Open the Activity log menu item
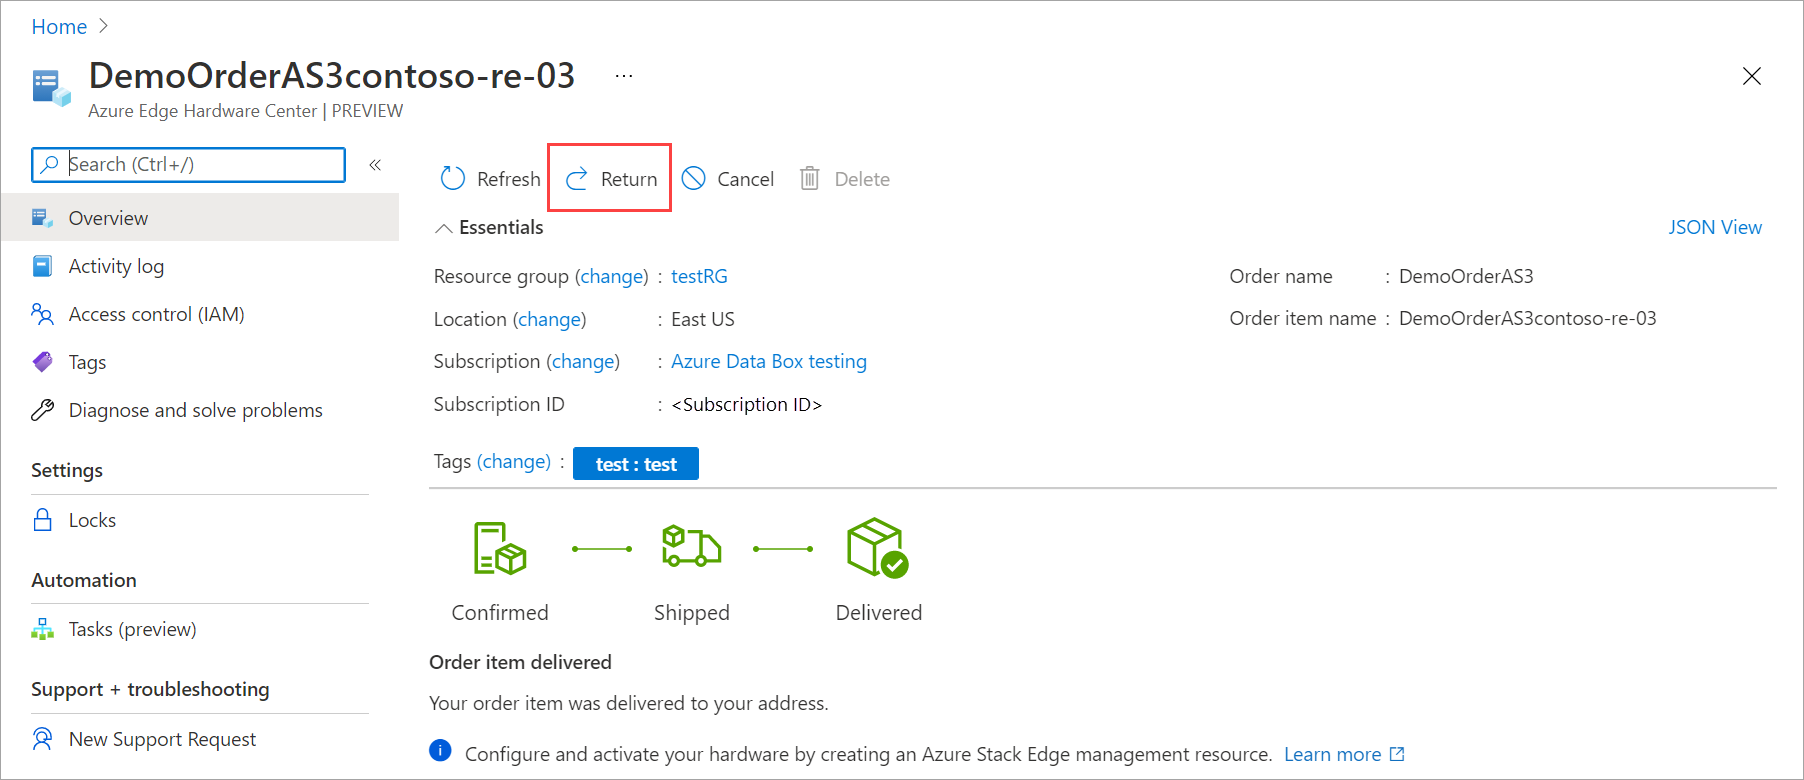 pyautogui.click(x=116, y=266)
